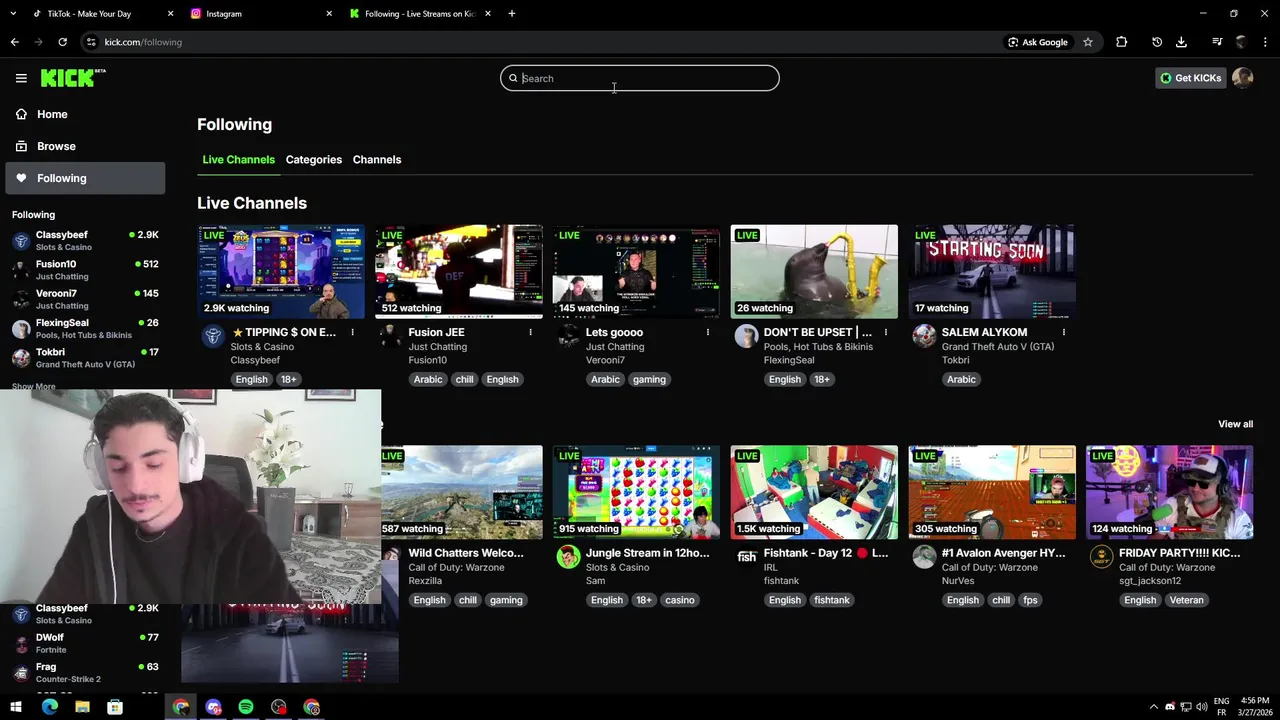This screenshot has height=720, width=1280.
Task: Click the Arabic tag under Fusion JEE
Action: coord(428,379)
